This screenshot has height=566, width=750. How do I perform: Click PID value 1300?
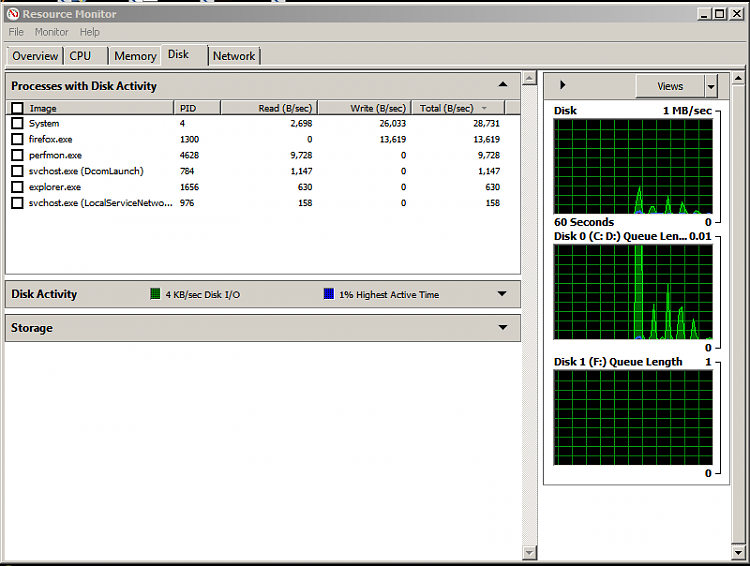pyautogui.click(x=189, y=139)
